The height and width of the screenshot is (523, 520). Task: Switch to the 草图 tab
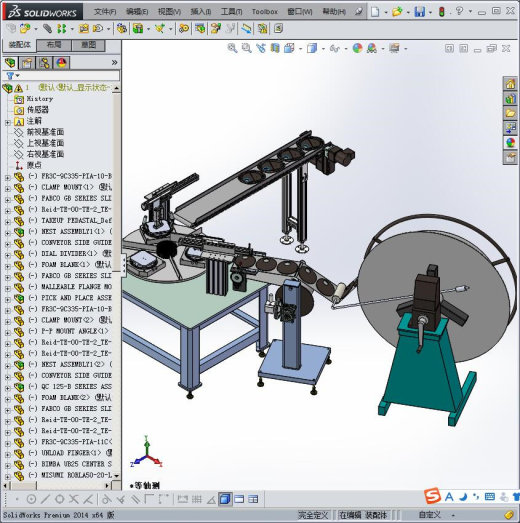click(x=88, y=45)
